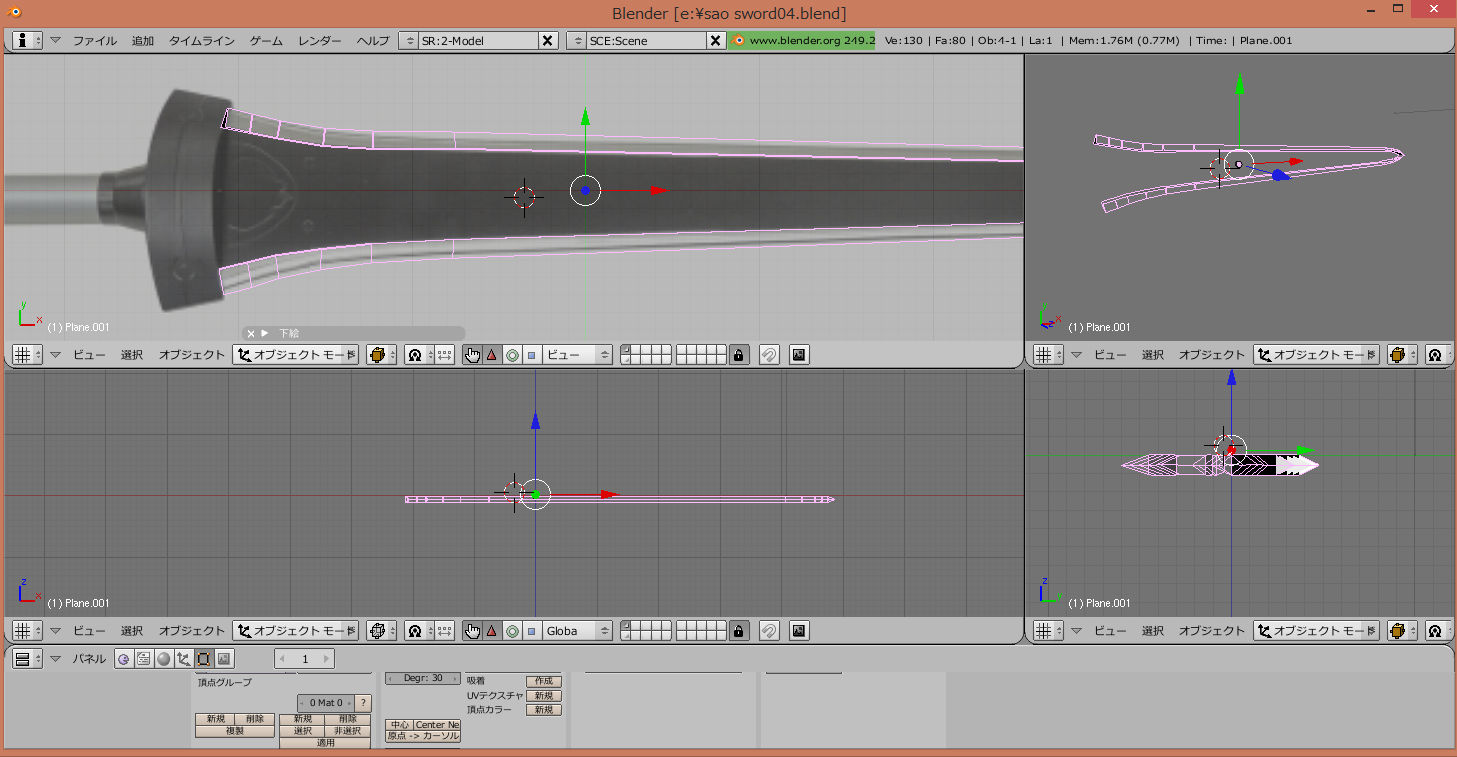Open the scene browse arrows beside SCE:Scene
Viewport: 1457px width, 757px height.
(576, 41)
